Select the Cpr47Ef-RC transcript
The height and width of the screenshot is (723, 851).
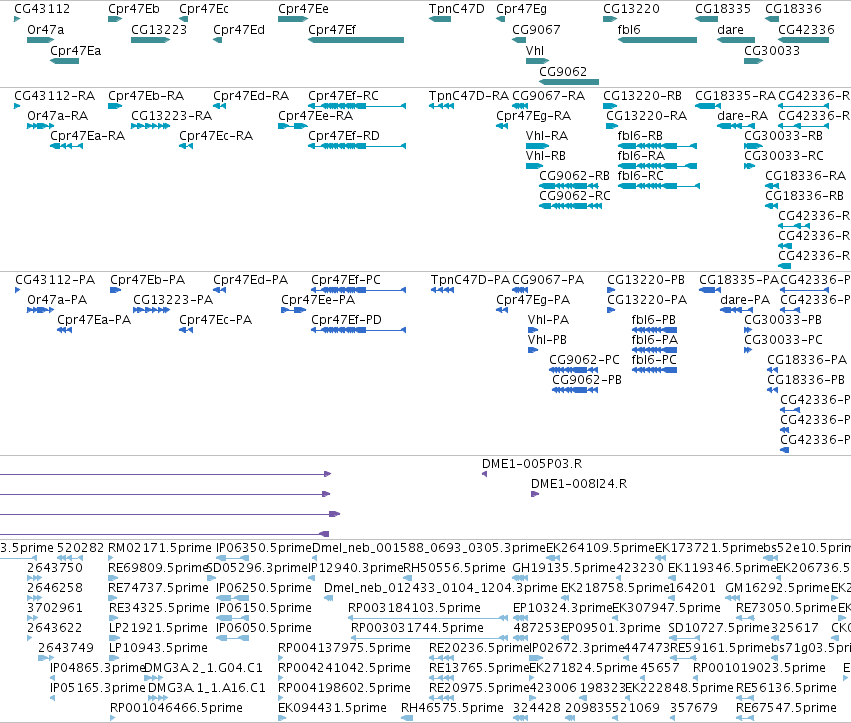click(357, 106)
